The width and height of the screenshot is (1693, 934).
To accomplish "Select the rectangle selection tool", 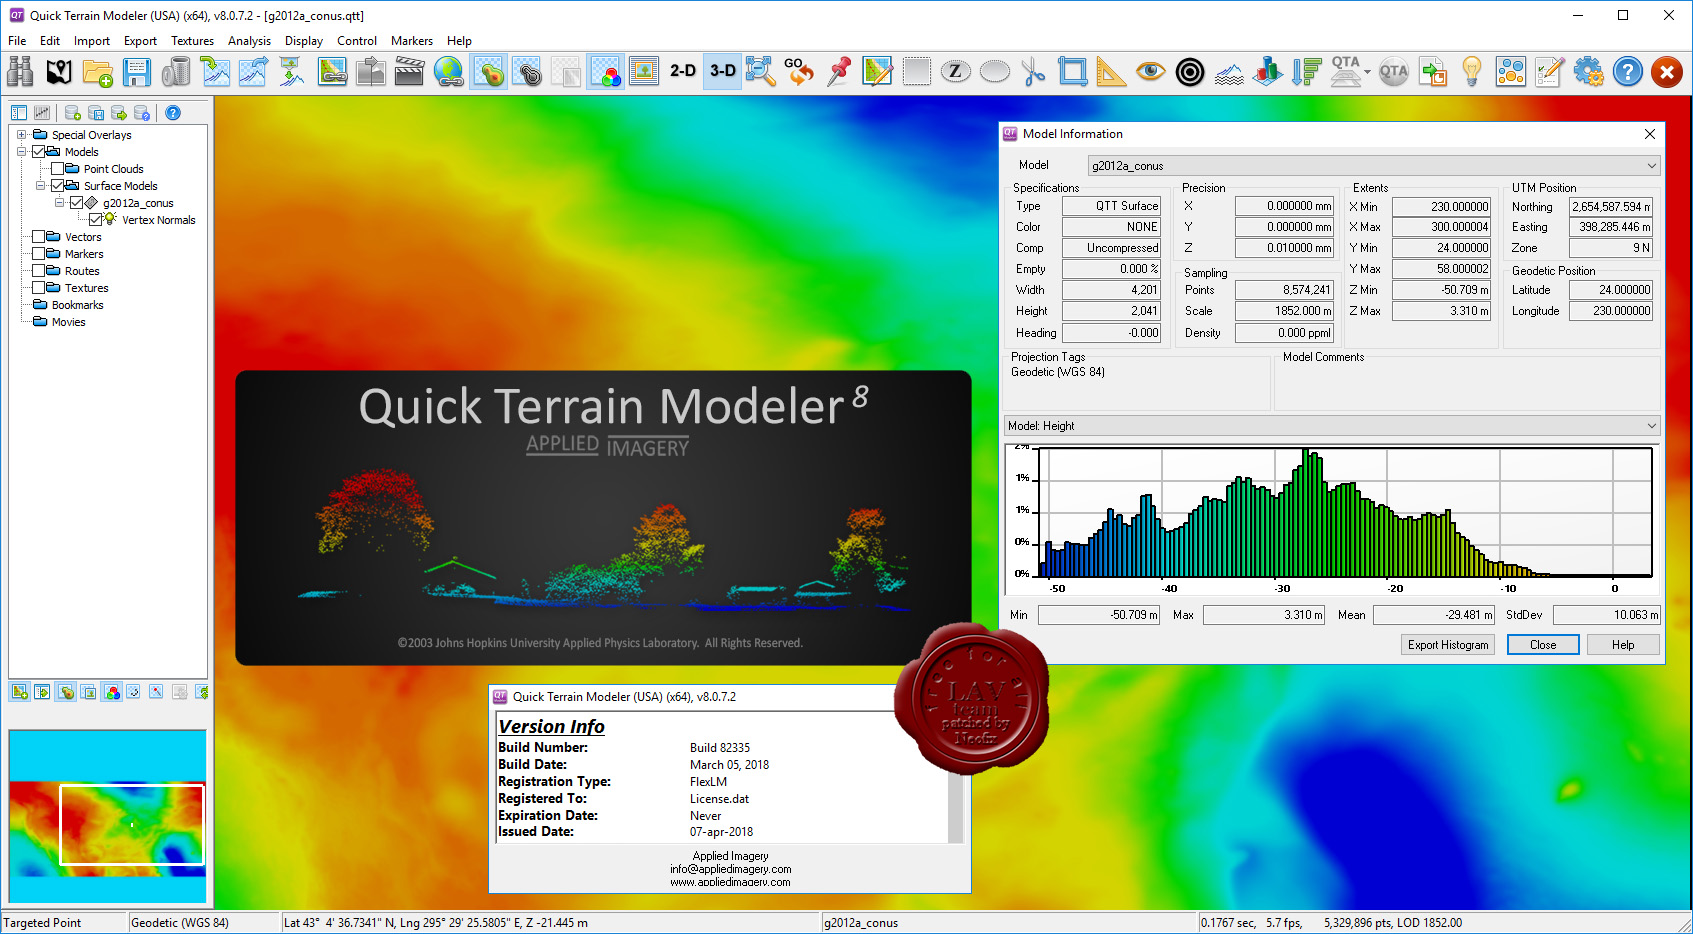I will click(x=916, y=72).
